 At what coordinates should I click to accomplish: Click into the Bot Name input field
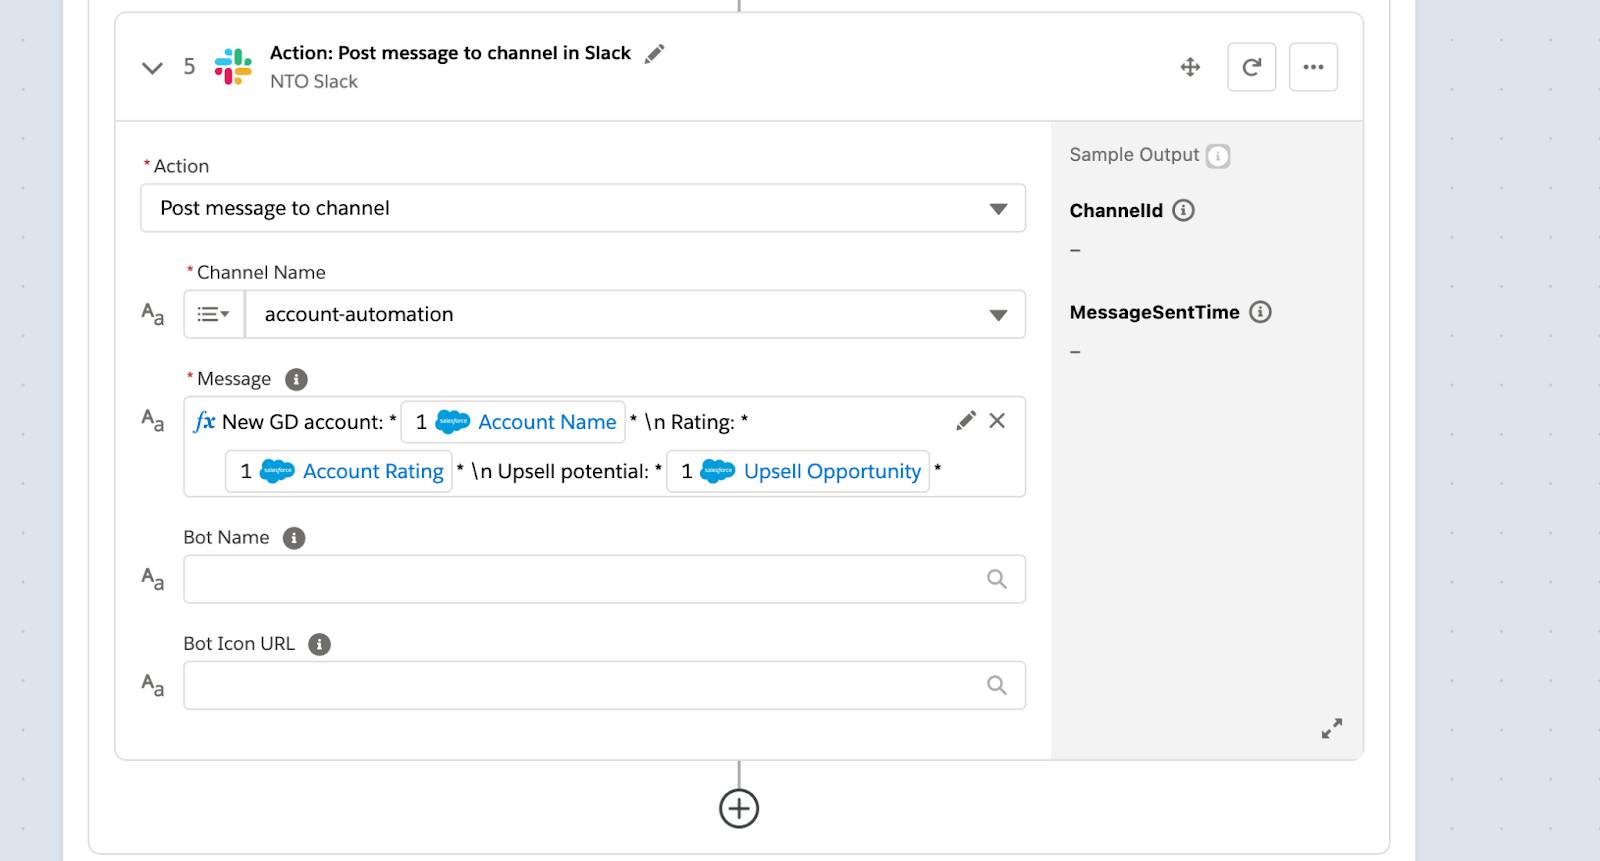click(x=604, y=579)
